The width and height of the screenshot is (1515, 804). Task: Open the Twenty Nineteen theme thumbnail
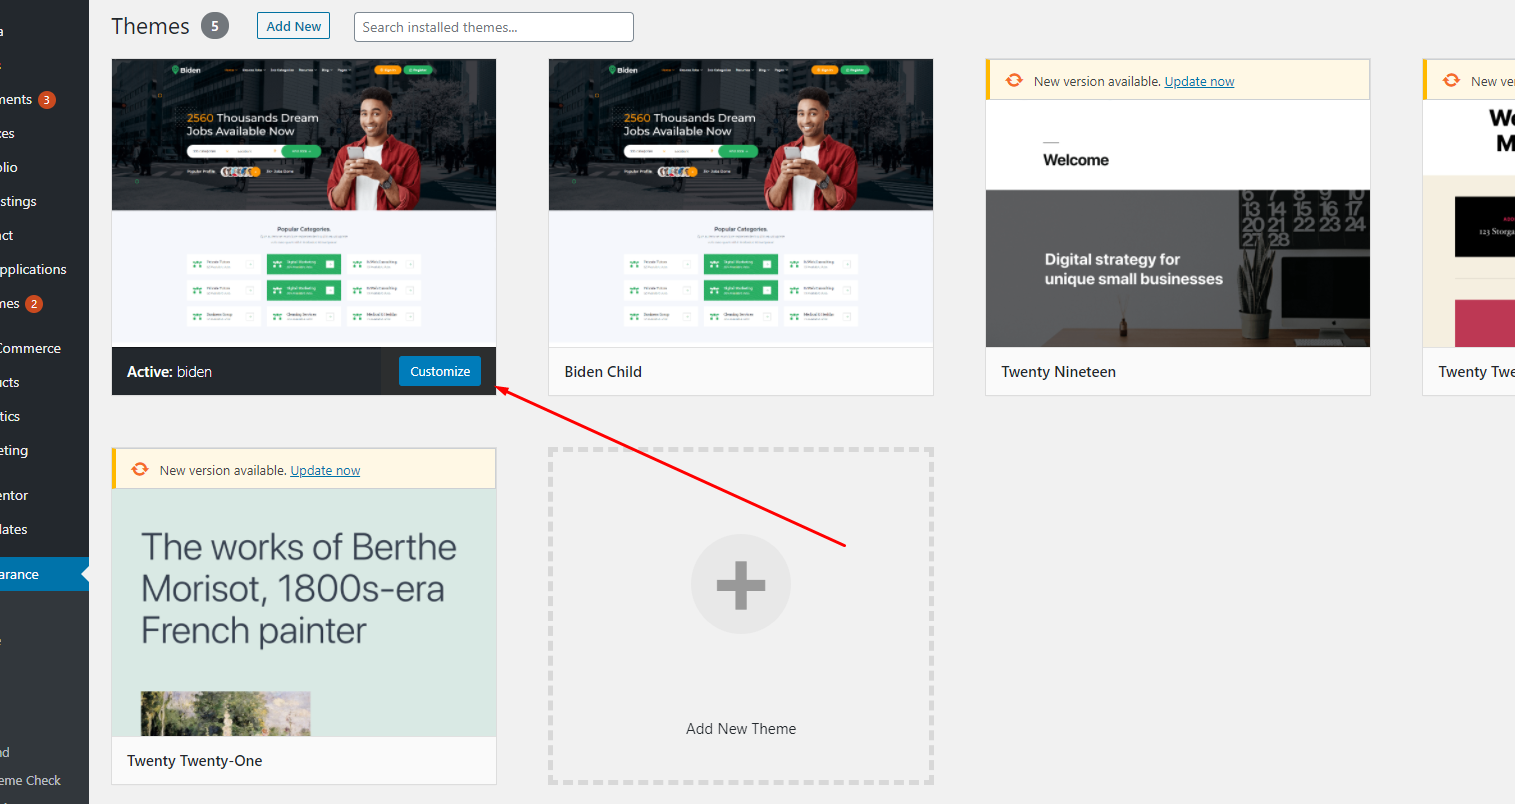pos(1178,223)
